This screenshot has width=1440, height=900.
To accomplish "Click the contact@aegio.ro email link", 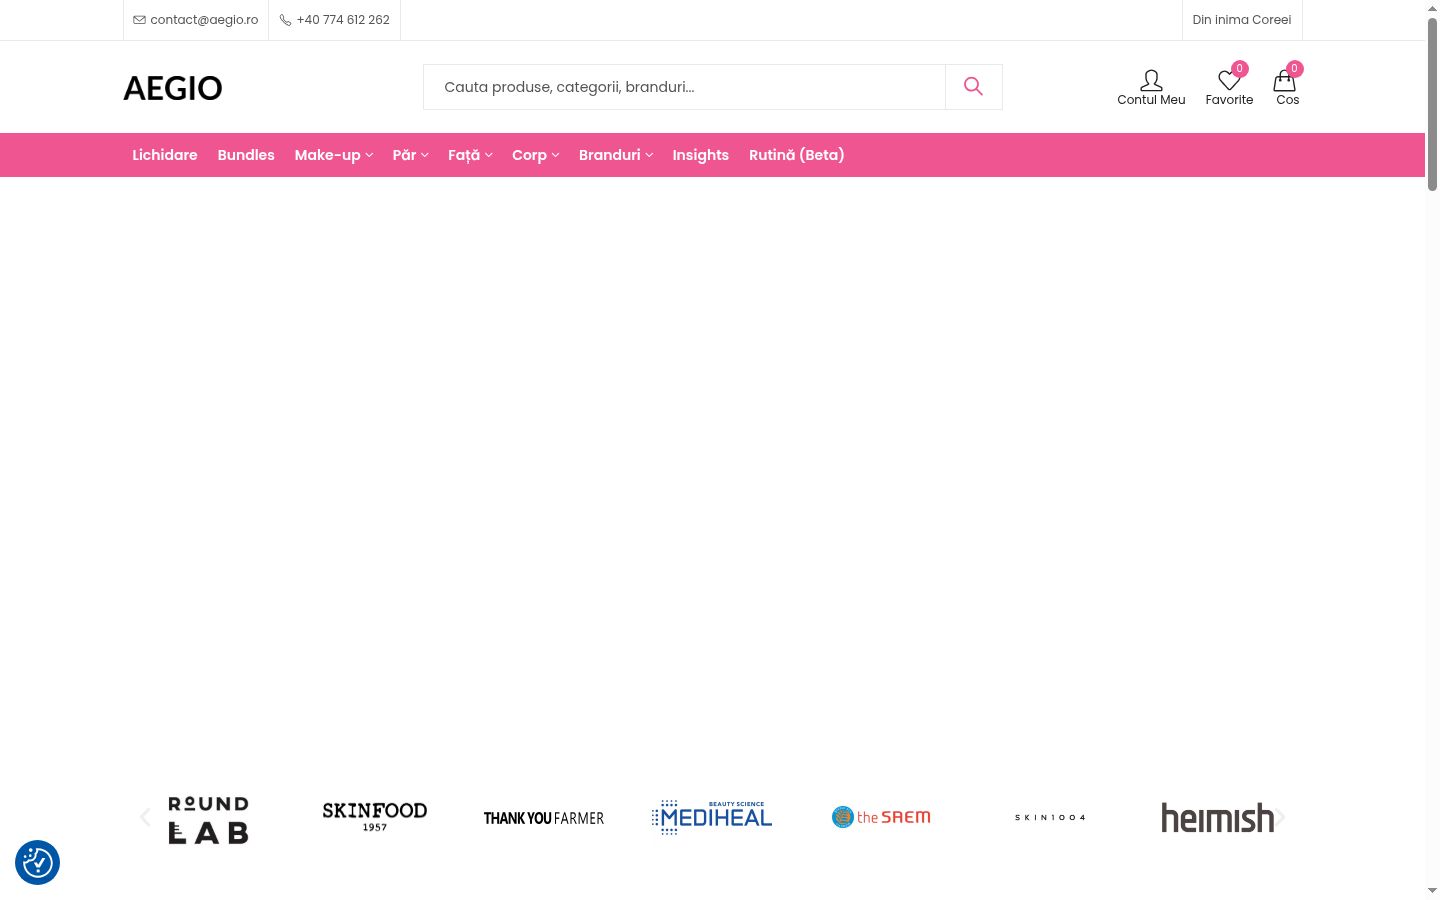I will 196,20.
